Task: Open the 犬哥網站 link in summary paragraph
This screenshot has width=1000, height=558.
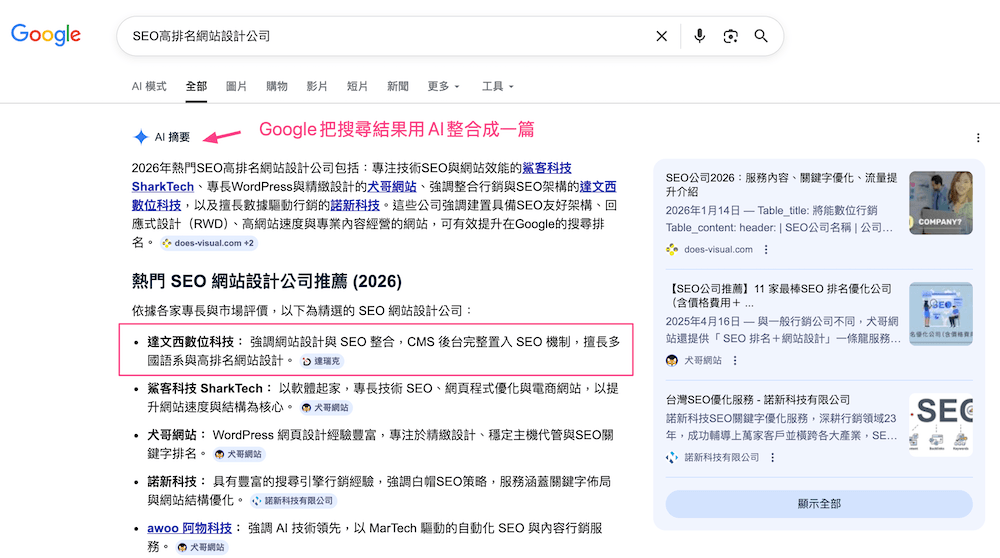Action: pyautogui.click(x=392, y=187)
